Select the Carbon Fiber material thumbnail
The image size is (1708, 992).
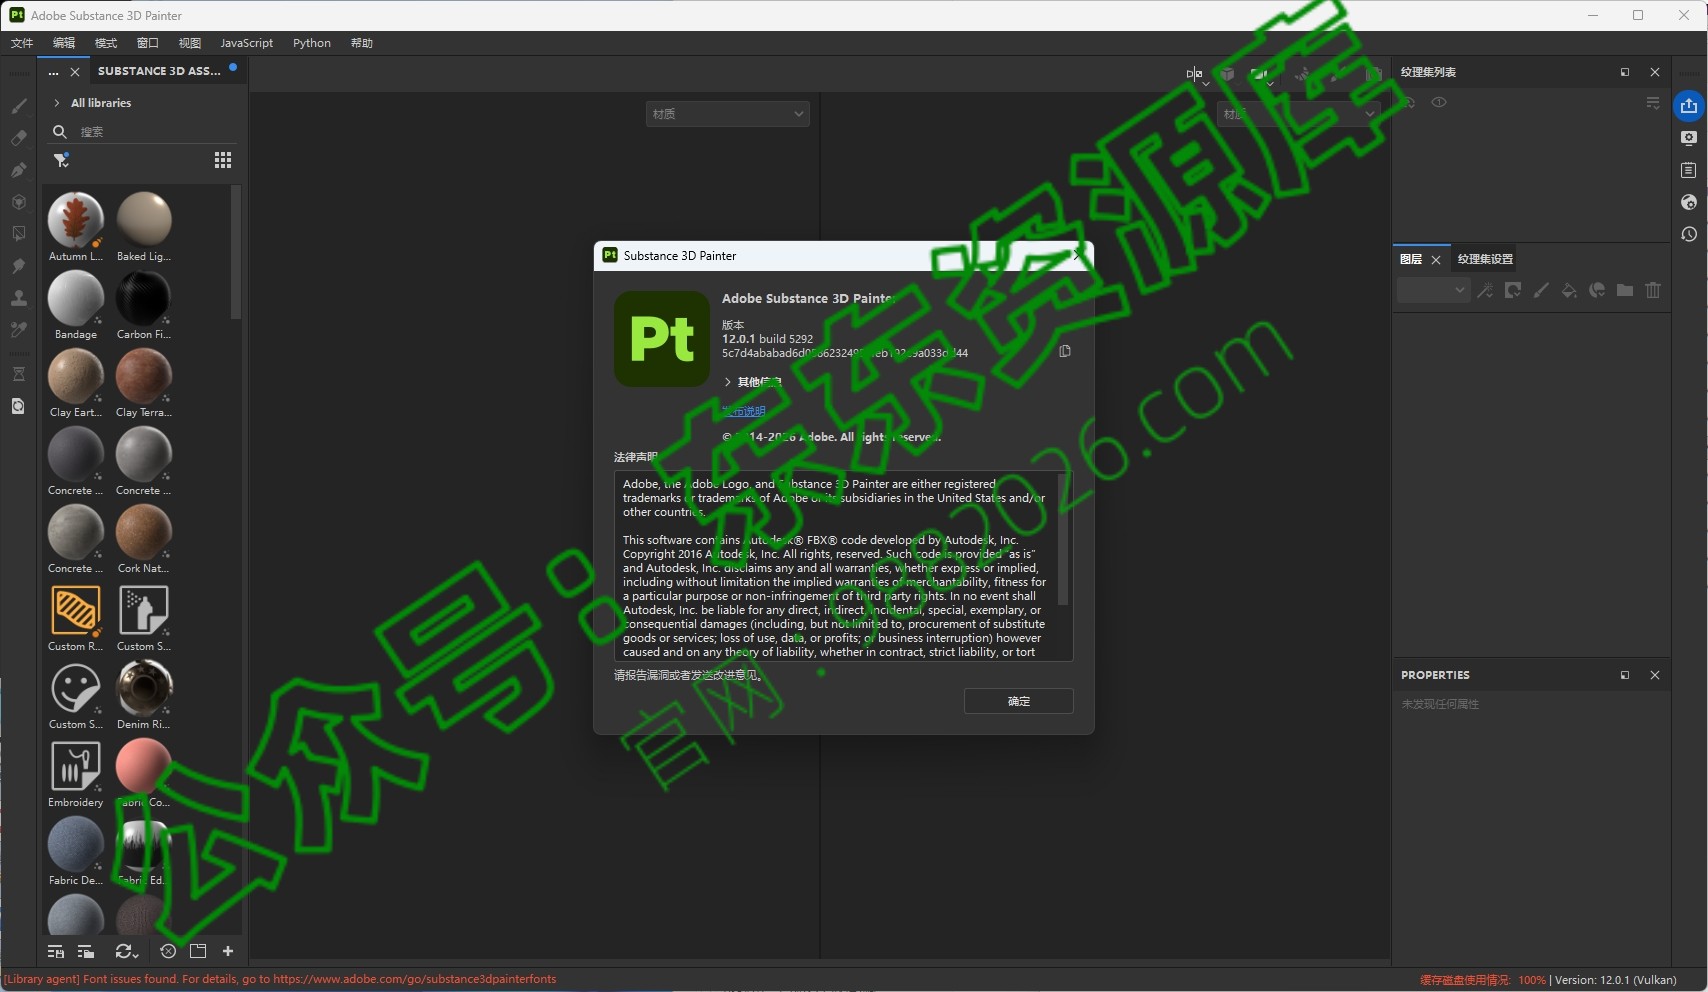pos(144,298)
